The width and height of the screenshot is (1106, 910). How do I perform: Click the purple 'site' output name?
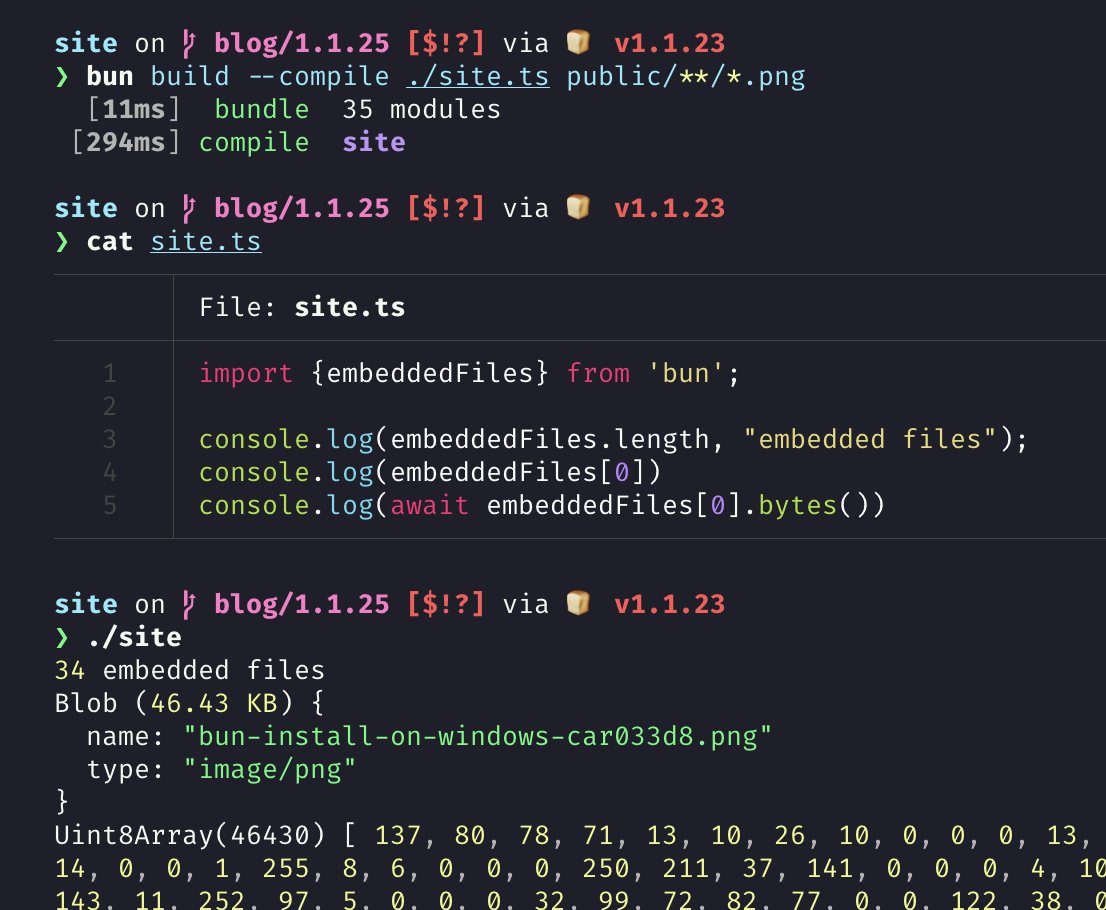pos(374,142)
